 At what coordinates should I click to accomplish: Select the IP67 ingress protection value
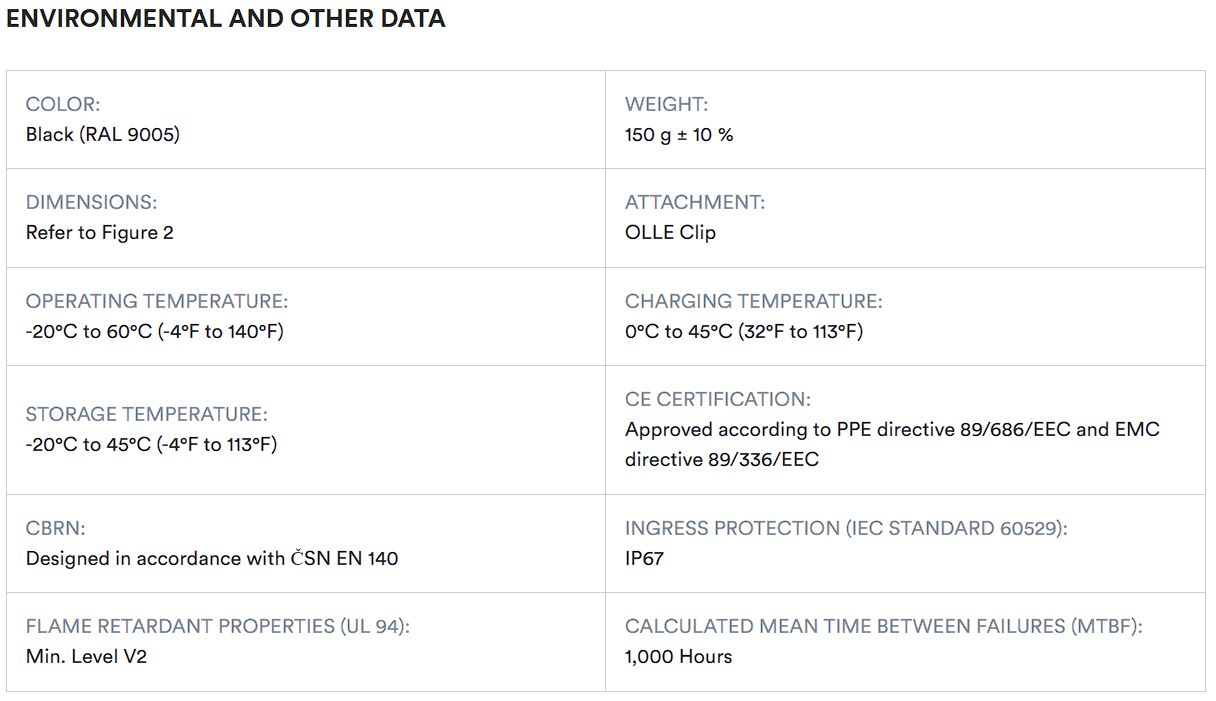pos(644,558)
